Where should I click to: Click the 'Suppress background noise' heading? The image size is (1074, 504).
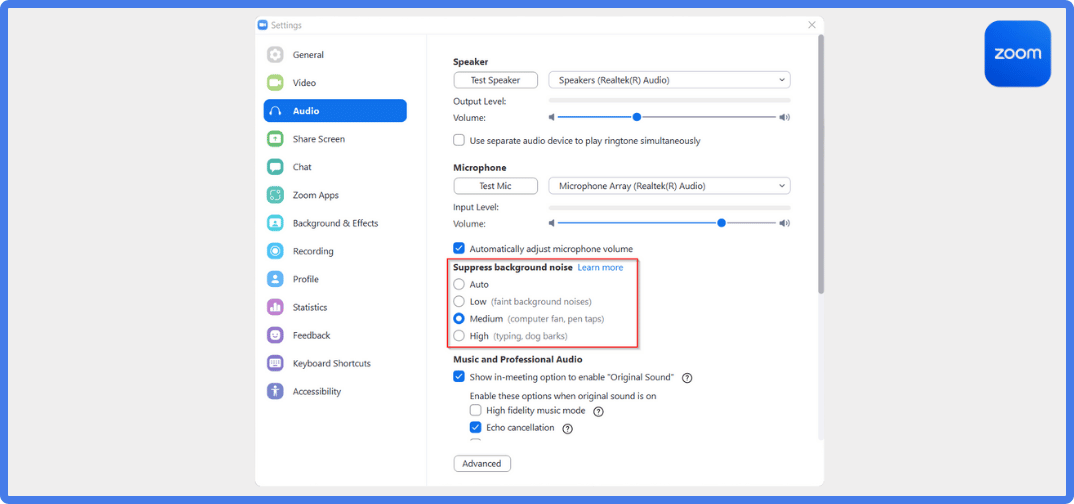[512, 268]
